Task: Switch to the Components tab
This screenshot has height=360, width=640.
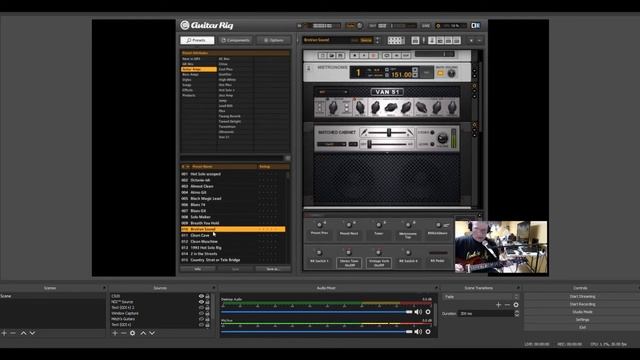Action: coord(236,40)
